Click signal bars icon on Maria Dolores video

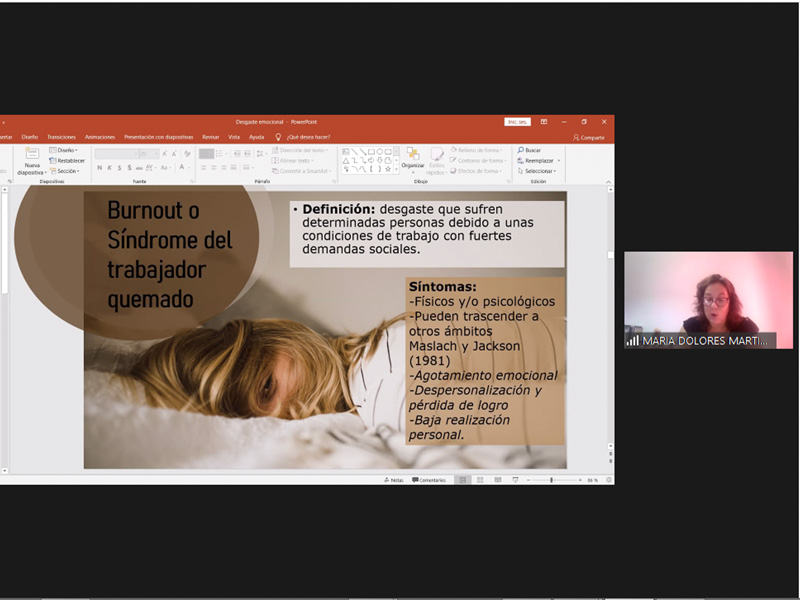pyautogui.click(x=633, y=341)
